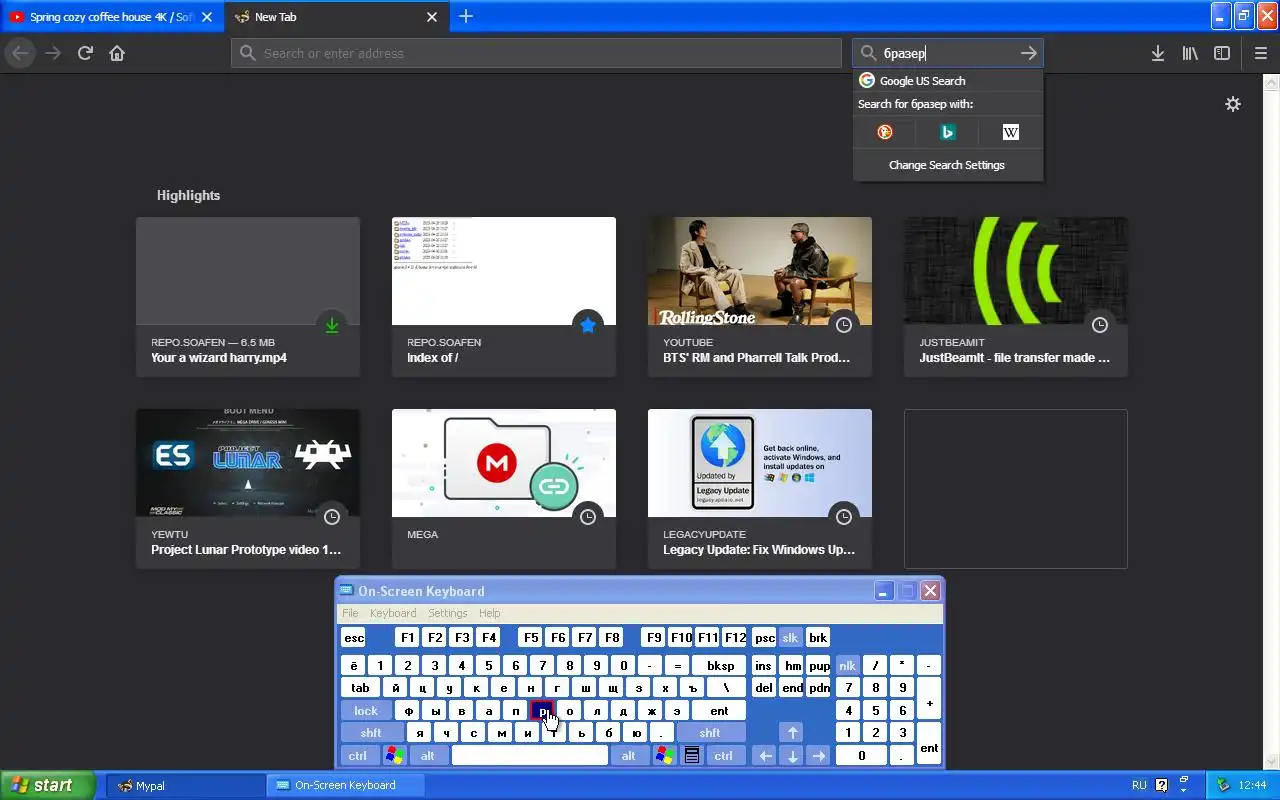Toggle the right ctrl key
The image size is (1280, 800).
723,756
